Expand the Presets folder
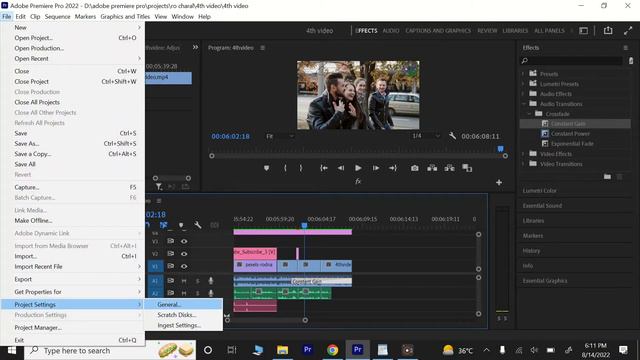Image resolution: width=640 pixels, height=360 pixels. pos(523,74)
